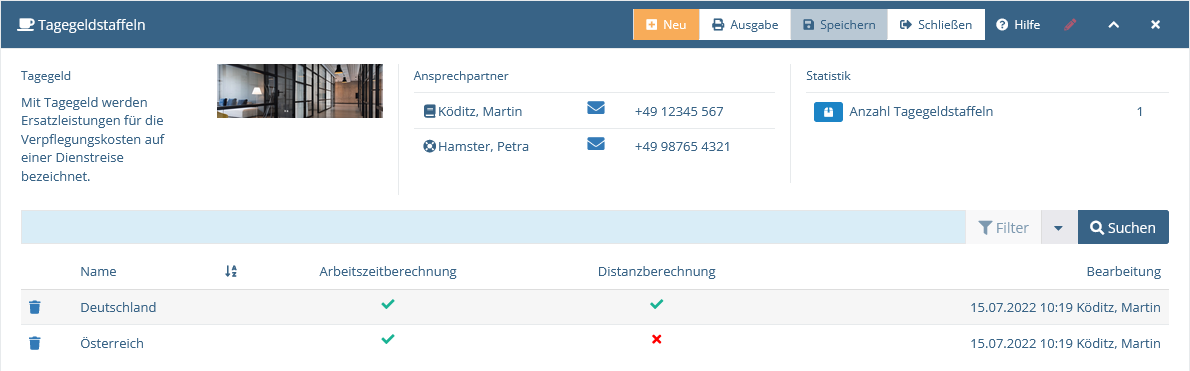This screenshot has height=371, width=1190.
Task: Create a new entry with Neu button
Action: click(x=666, y=24)
